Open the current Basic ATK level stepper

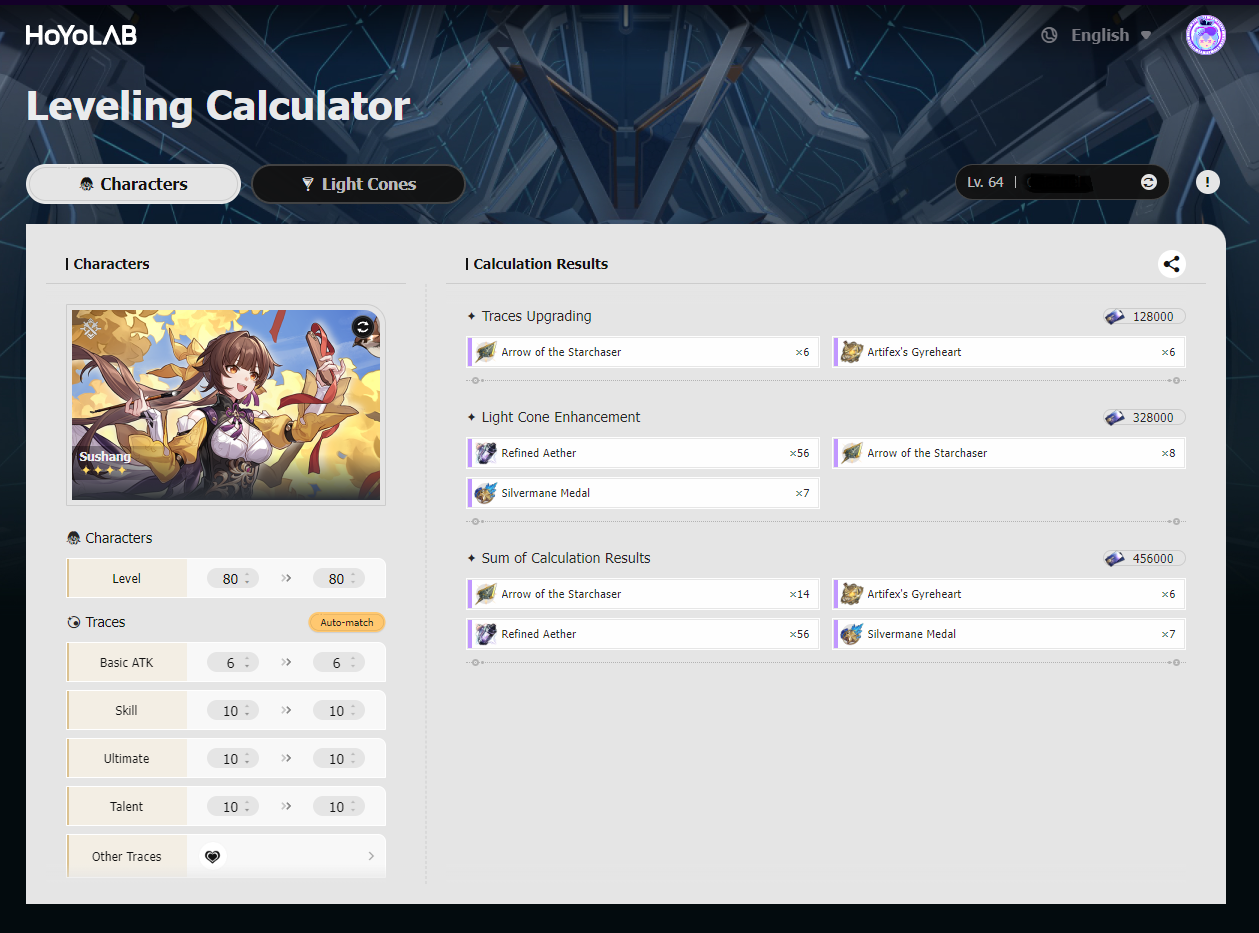pyautogui.click(x=233, y=663)
